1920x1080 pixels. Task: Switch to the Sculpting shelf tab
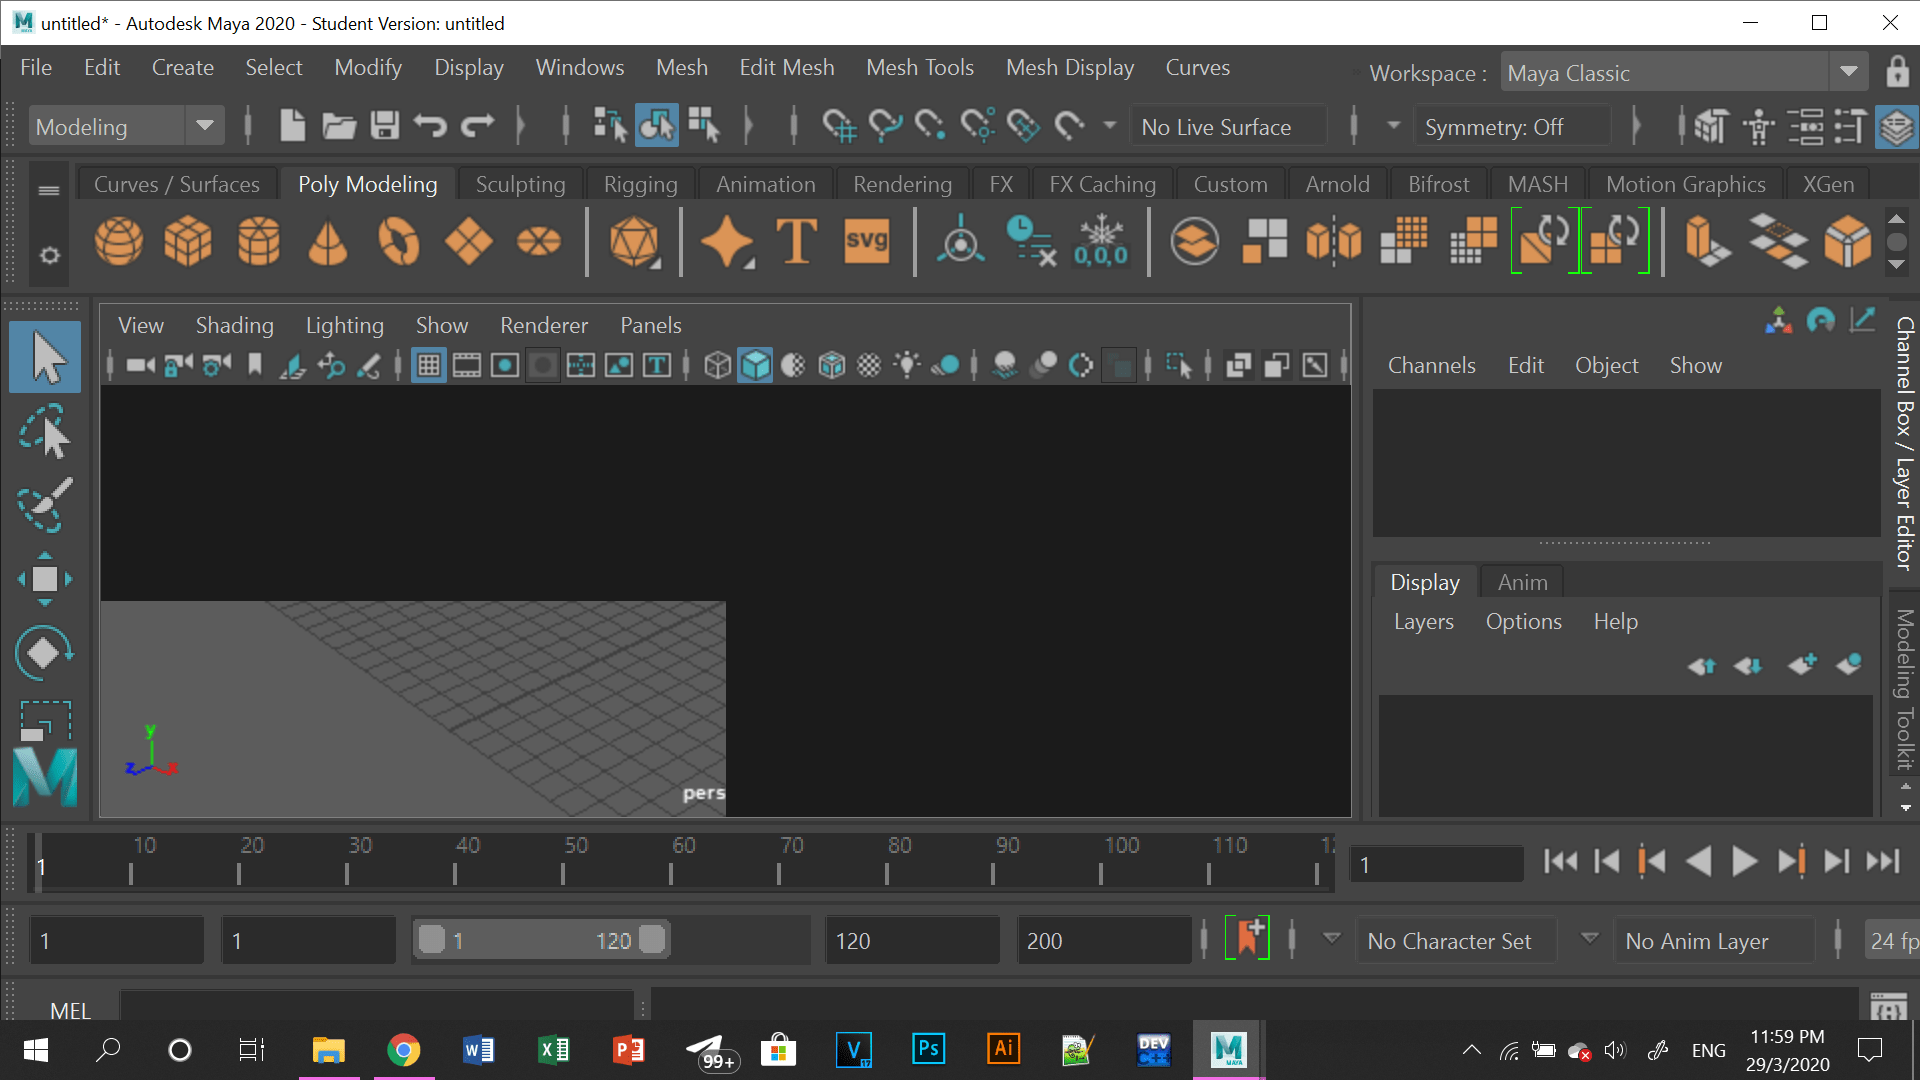tap(520, 184)
